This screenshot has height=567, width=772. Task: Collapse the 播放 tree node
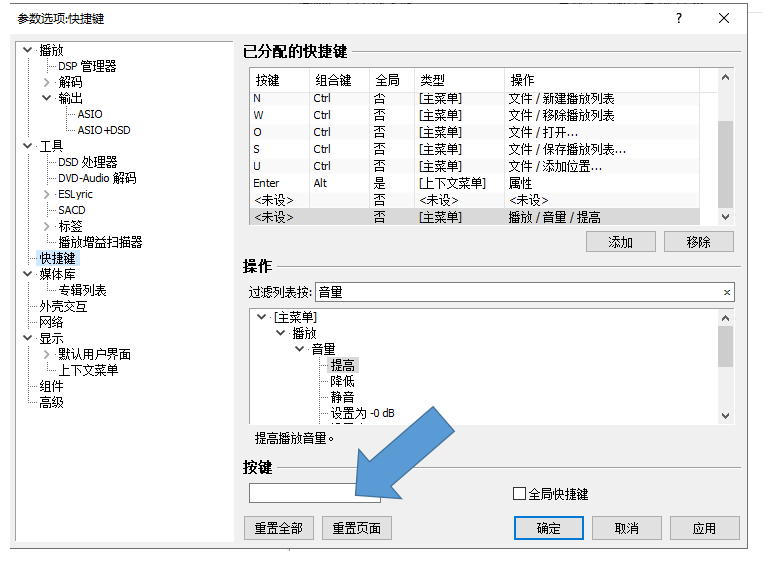(27, 50)
